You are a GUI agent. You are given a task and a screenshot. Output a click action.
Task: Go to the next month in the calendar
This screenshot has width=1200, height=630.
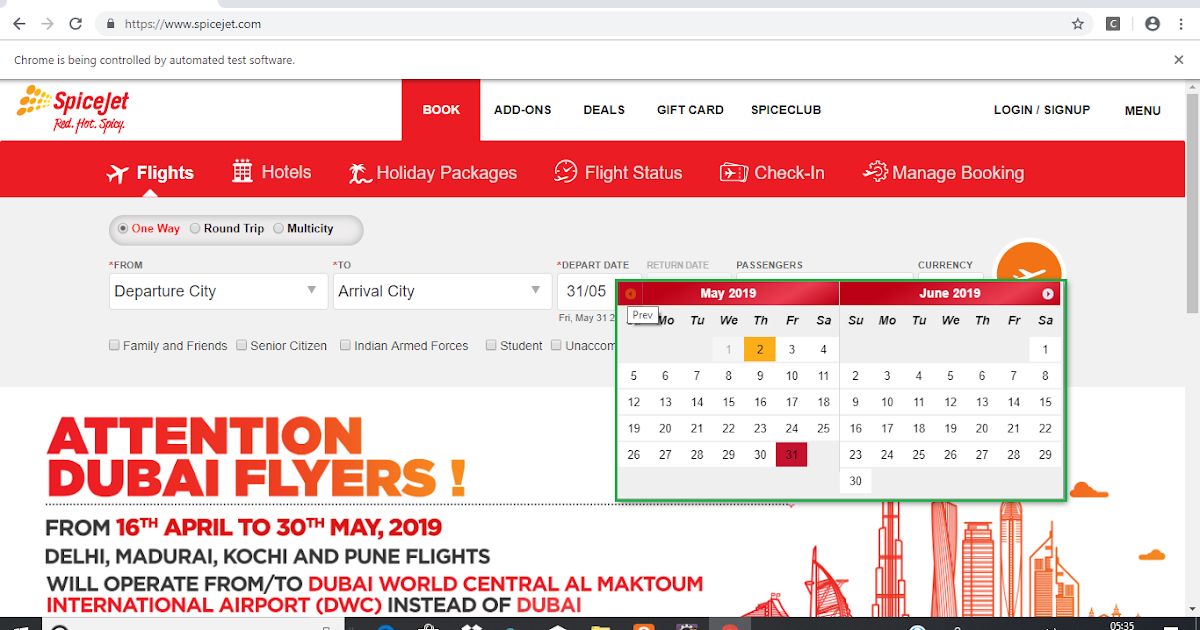click(x=1048, y=294)
